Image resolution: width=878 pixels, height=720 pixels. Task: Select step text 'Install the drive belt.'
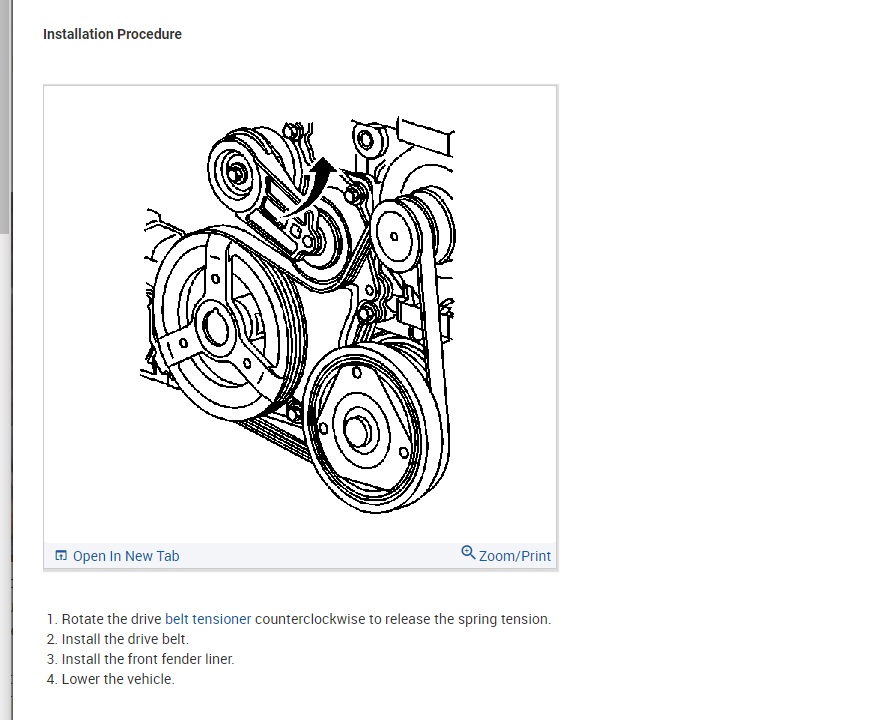[x=125, y=639]
